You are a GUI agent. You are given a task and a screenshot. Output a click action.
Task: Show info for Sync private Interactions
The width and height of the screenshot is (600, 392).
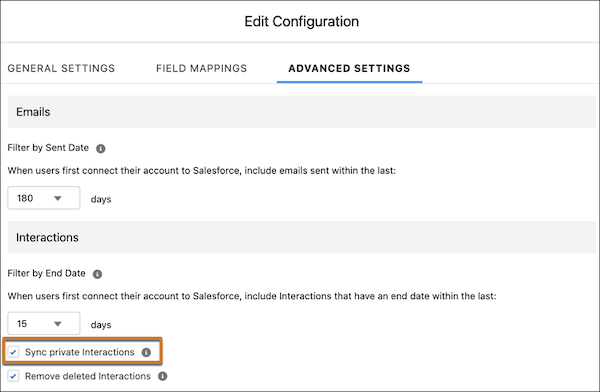pyautogui.click(x=146, y=353)
